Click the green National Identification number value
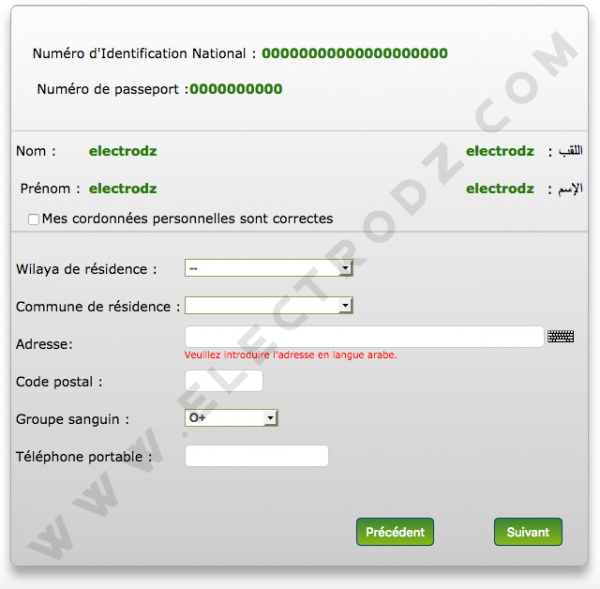The height and width of the screenshot is (589, 600). tap(355, 53)
